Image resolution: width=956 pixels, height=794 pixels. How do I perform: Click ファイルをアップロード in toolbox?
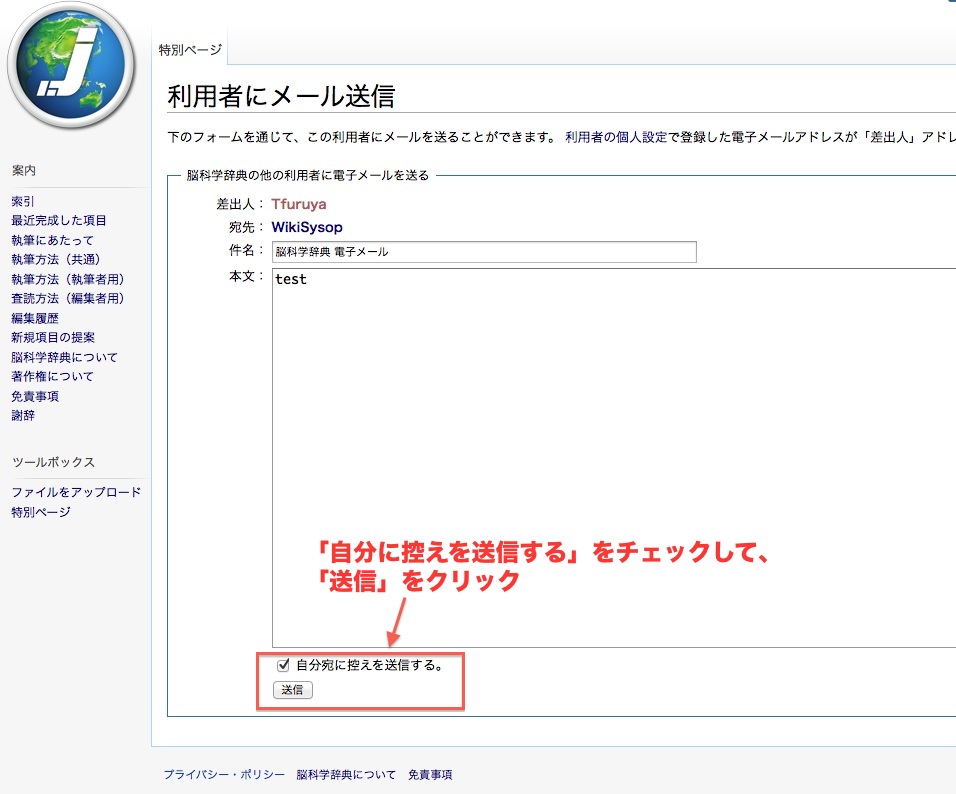click(76, 492)
